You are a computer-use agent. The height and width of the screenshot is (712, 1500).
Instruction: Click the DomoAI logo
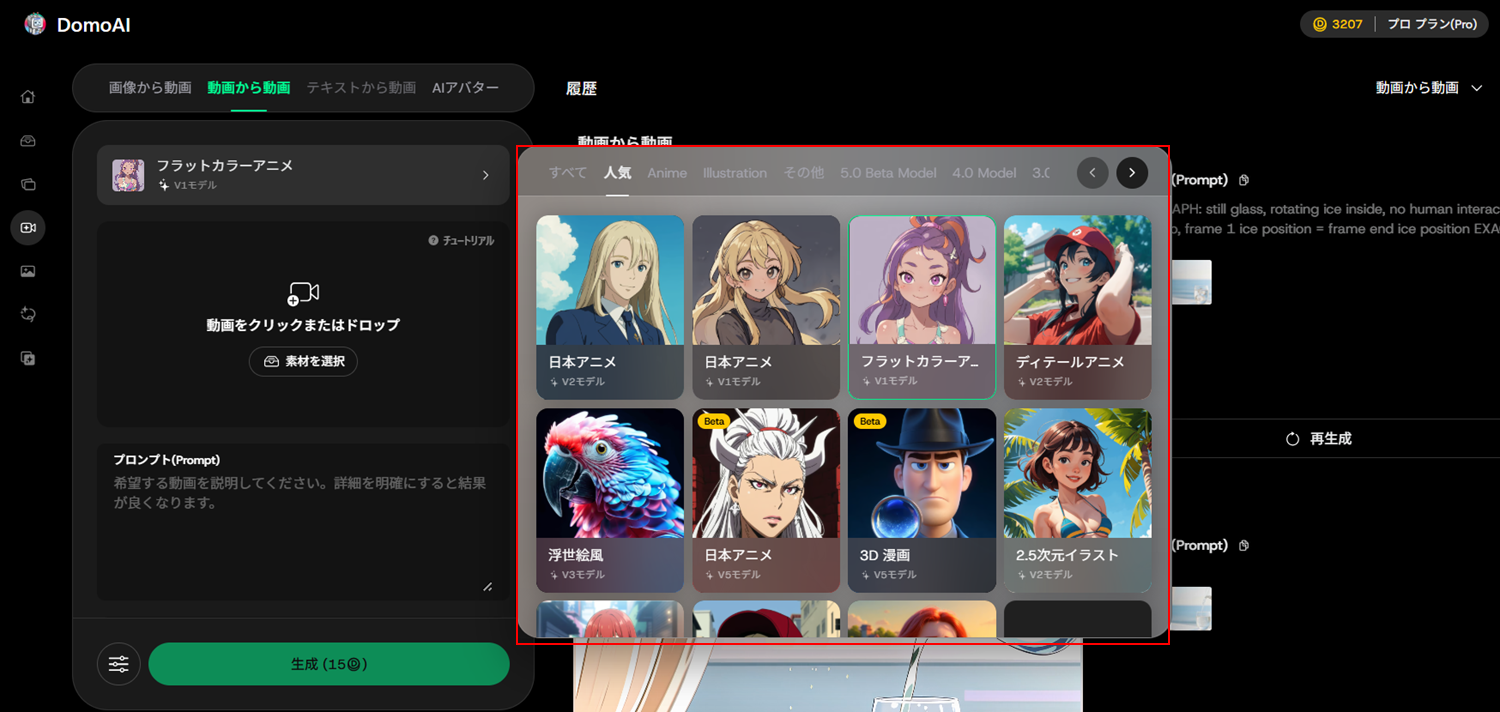pos(78,25)
